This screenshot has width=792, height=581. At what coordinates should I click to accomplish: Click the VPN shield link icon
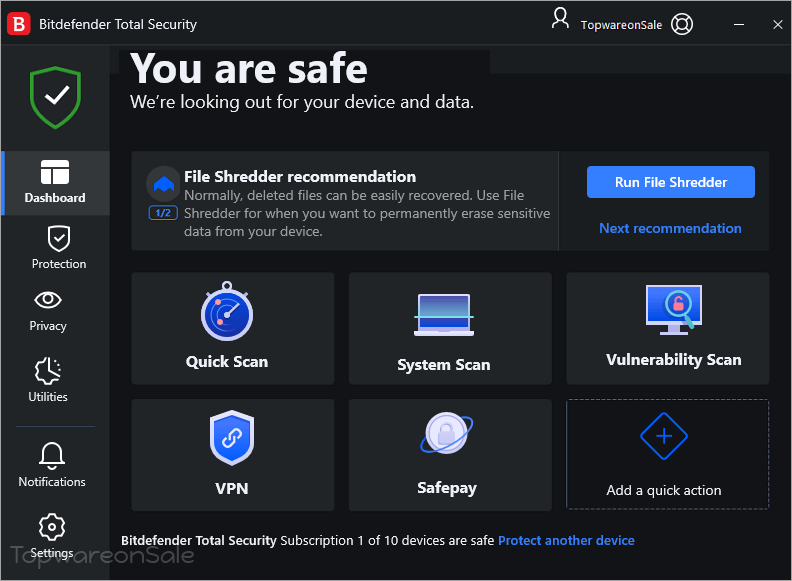pyautogui.click(x=232, y=438)
